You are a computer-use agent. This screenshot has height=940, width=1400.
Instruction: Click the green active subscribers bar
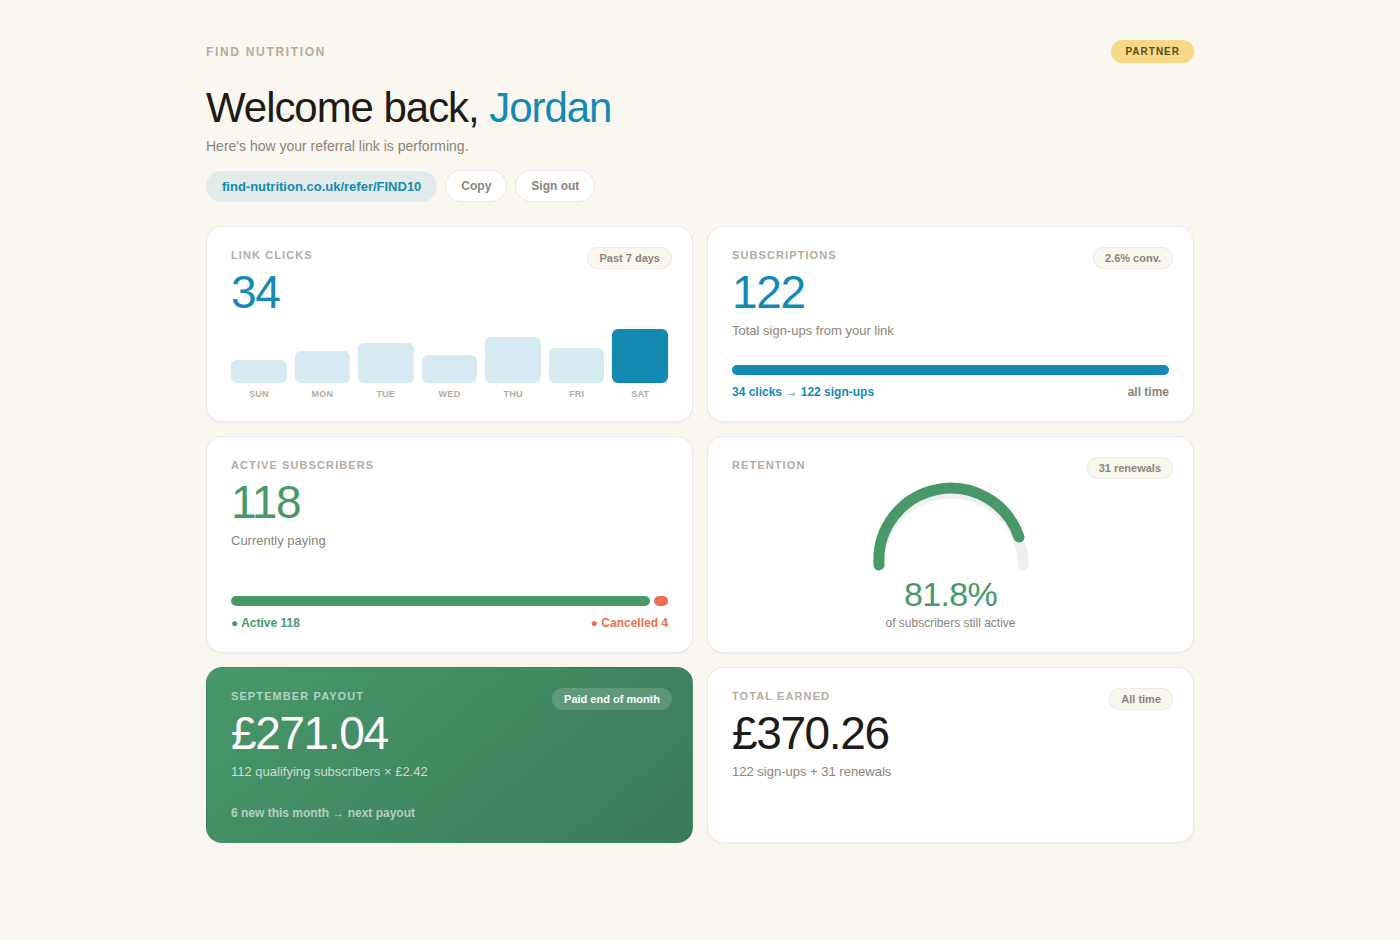(440, 601)
